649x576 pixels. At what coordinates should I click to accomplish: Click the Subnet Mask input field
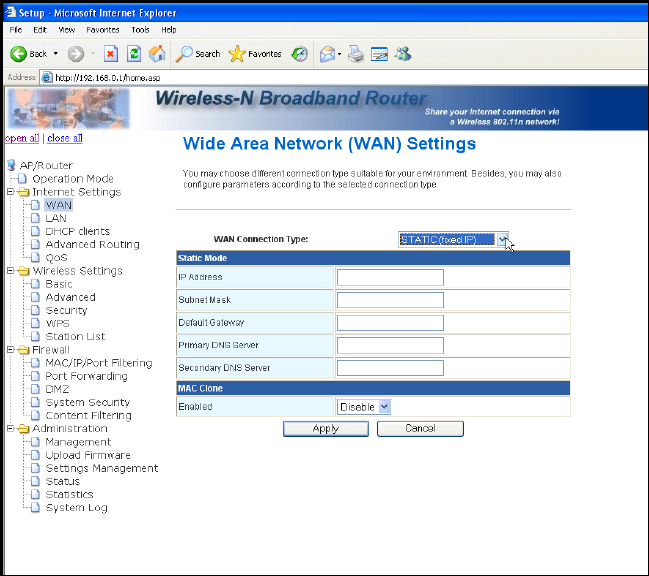point(390,300)
